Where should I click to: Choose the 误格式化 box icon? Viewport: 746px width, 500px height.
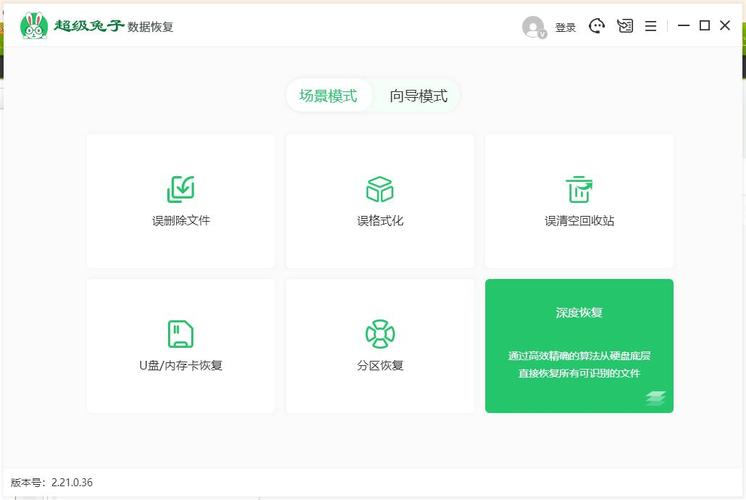coord(380,188)
